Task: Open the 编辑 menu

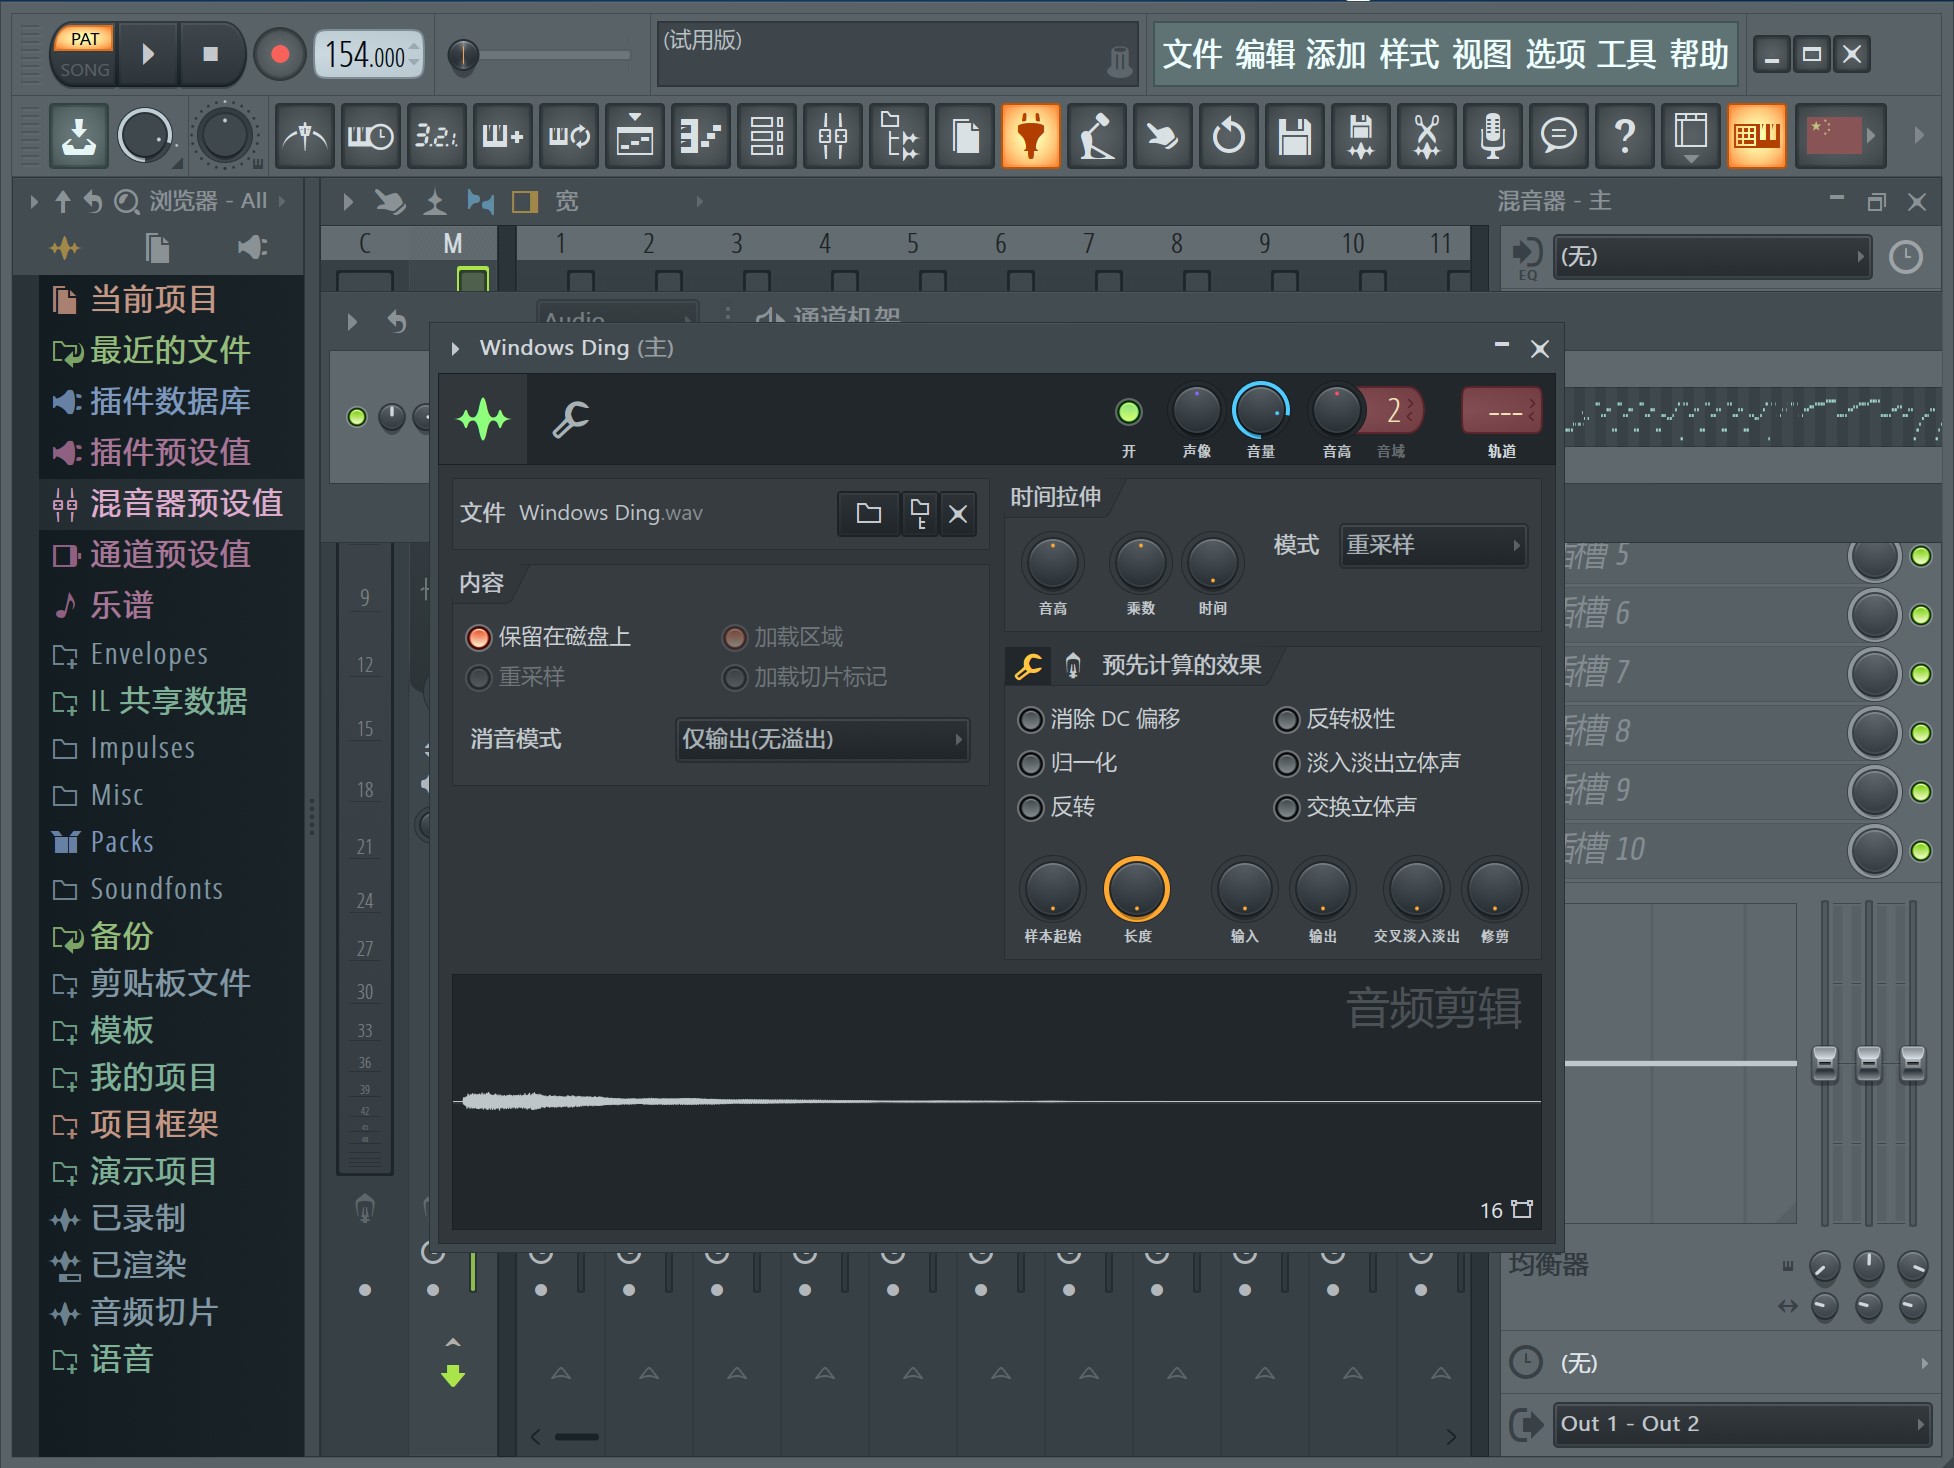Action: click(x=1265, y=54)
